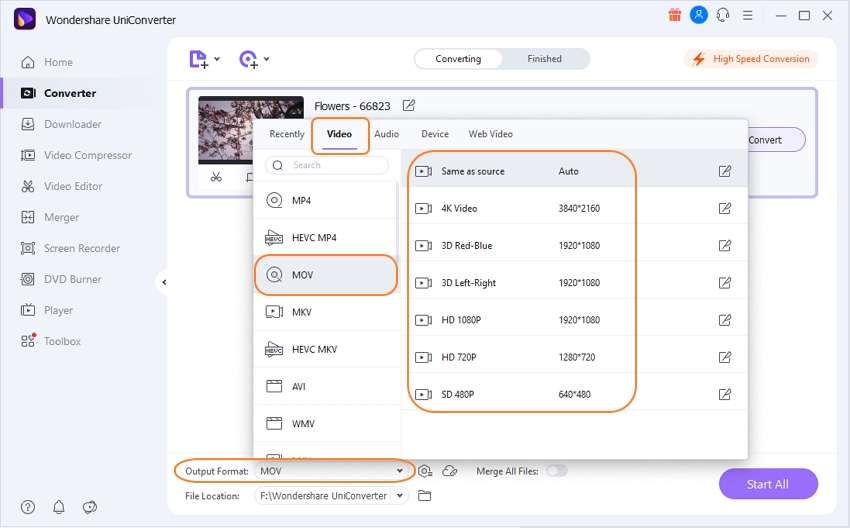The height and width of the screenshot is (528, 850).
Task: Select the Web Video tab
Action: tap(491, 134)
